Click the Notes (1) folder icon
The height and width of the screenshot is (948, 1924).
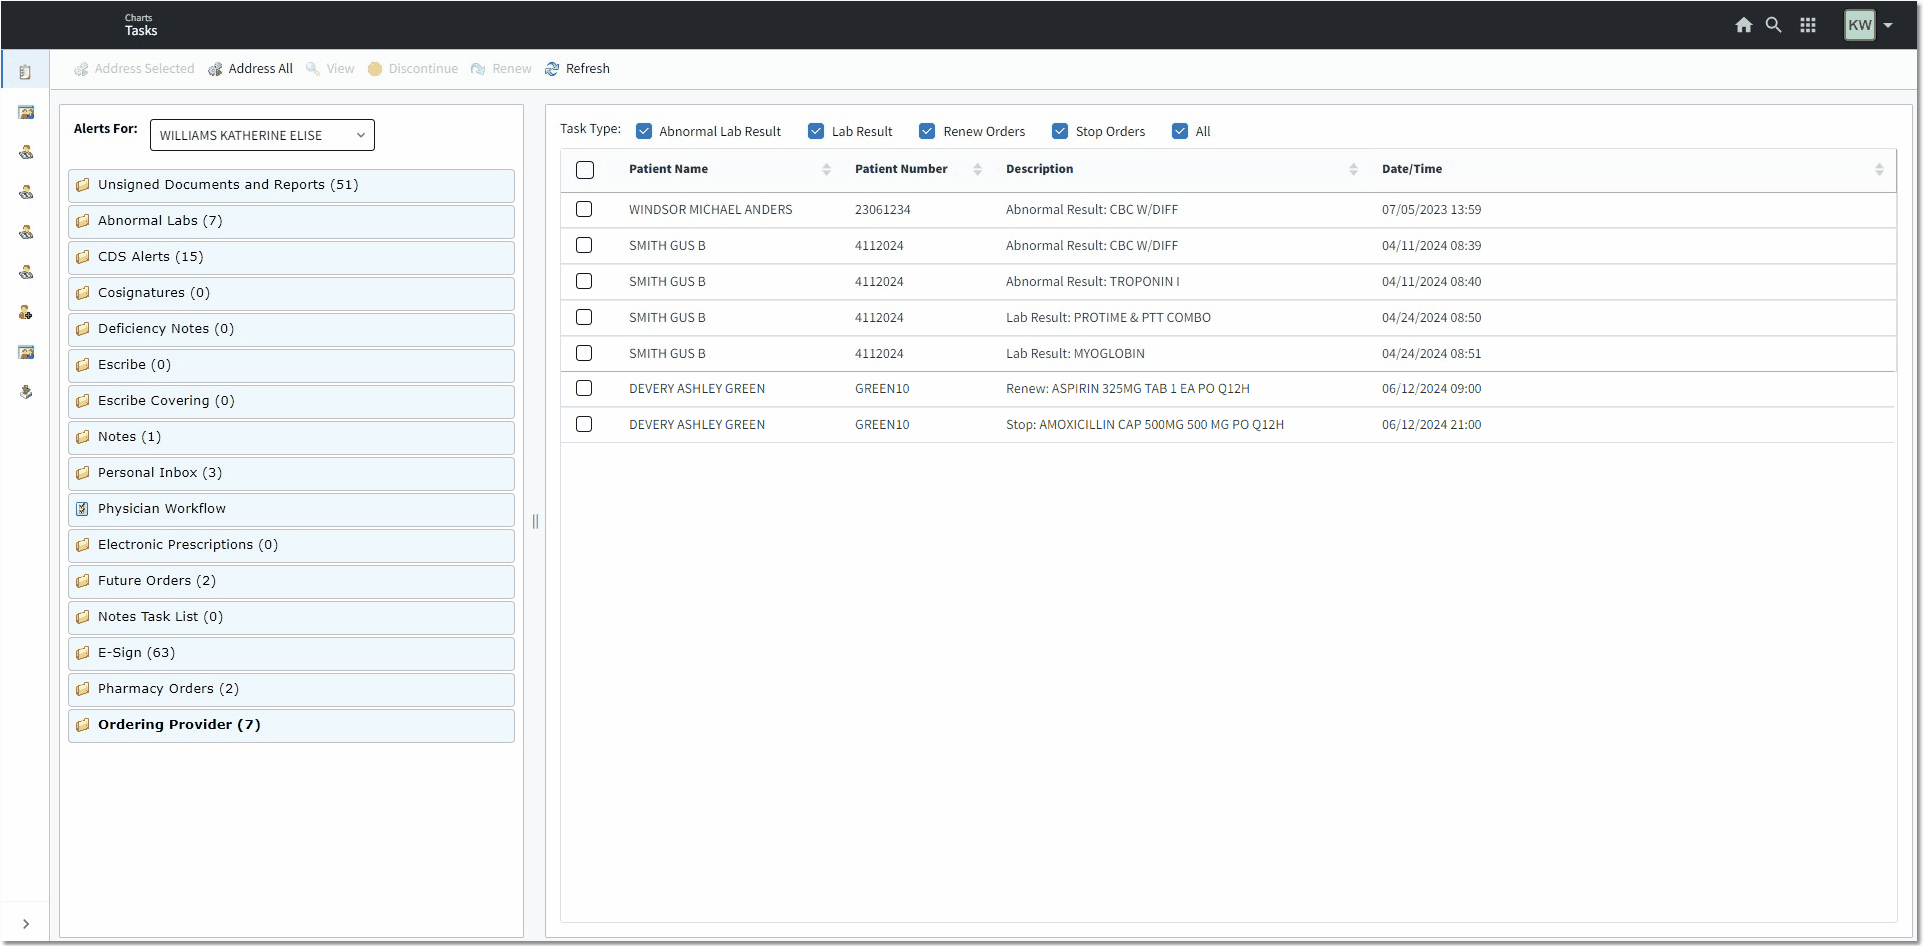pyautogui.click(x=82, y=437)
